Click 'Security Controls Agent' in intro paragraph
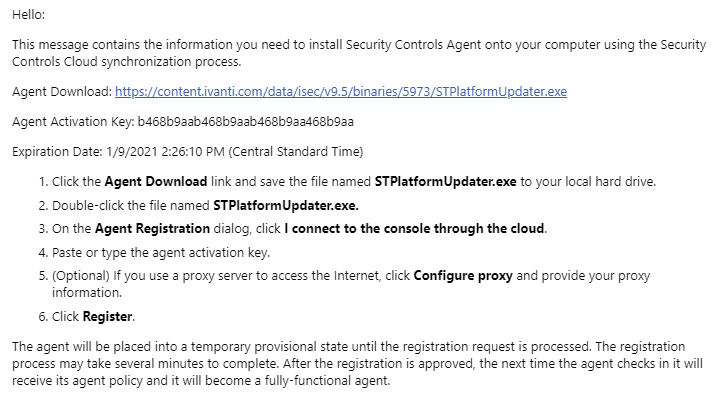Image resolution: width=718 pixels, height=399 pixels. (x=413, y=45)
